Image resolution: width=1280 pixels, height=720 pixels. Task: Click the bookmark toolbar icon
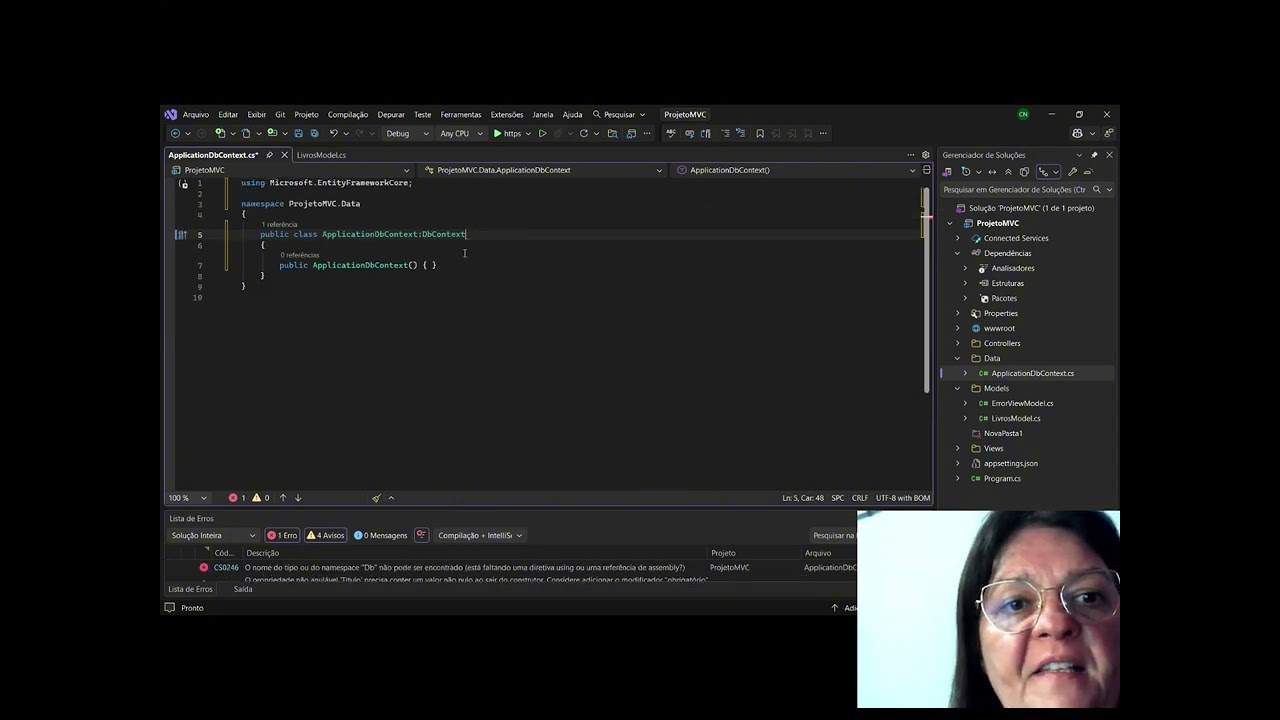click(x=759, y=133)
